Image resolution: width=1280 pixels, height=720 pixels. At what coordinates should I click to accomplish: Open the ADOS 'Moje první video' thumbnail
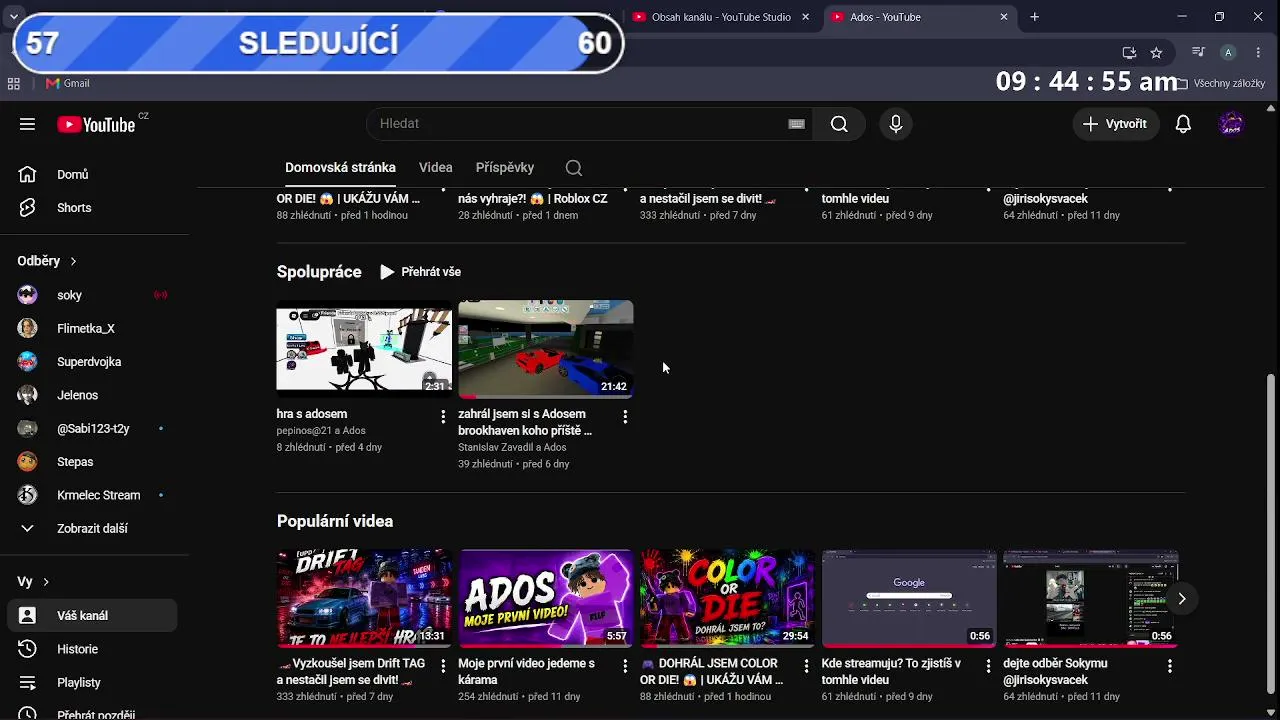pyautogui.click(x=546, y=598)
